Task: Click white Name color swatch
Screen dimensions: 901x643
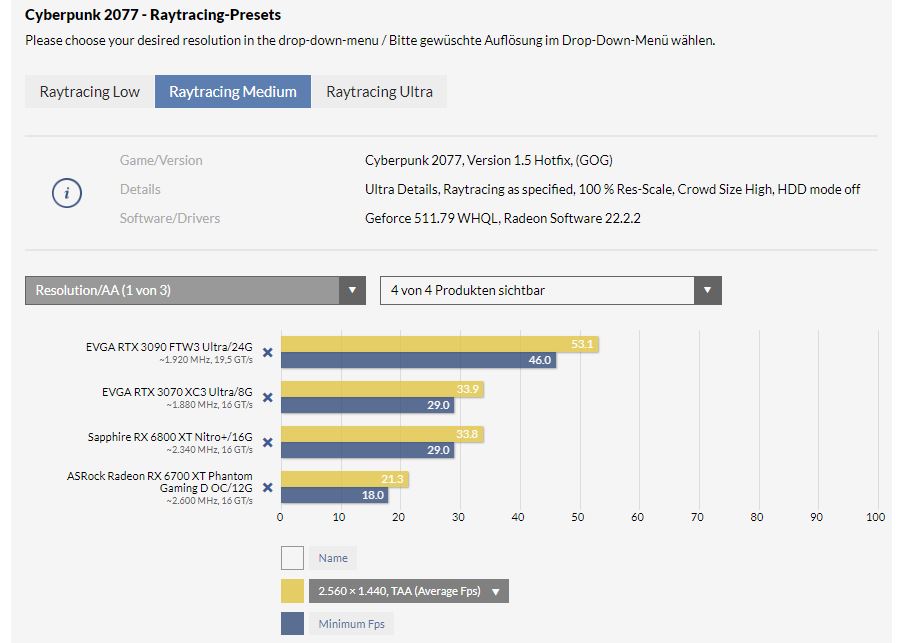Action: (292, 558)
